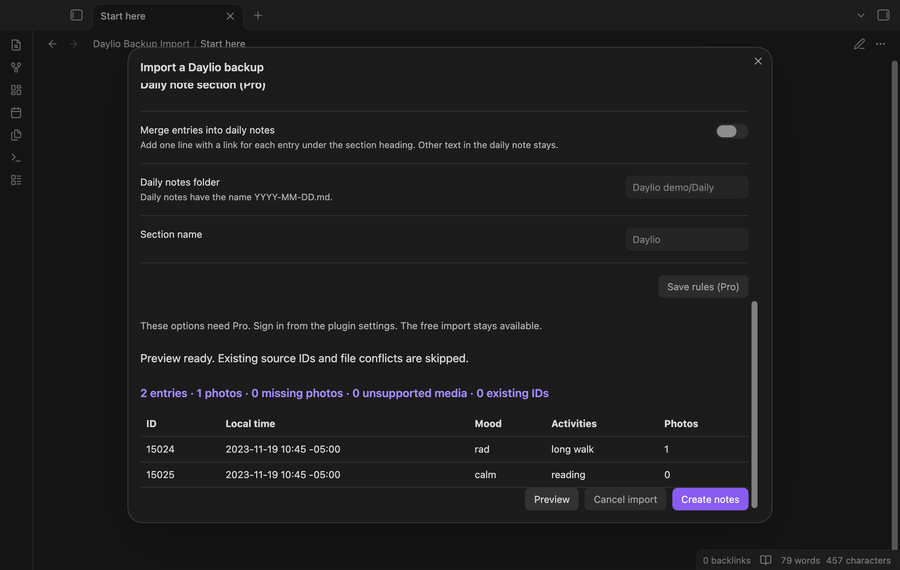Select entry ID 15024

click(160, 449)
